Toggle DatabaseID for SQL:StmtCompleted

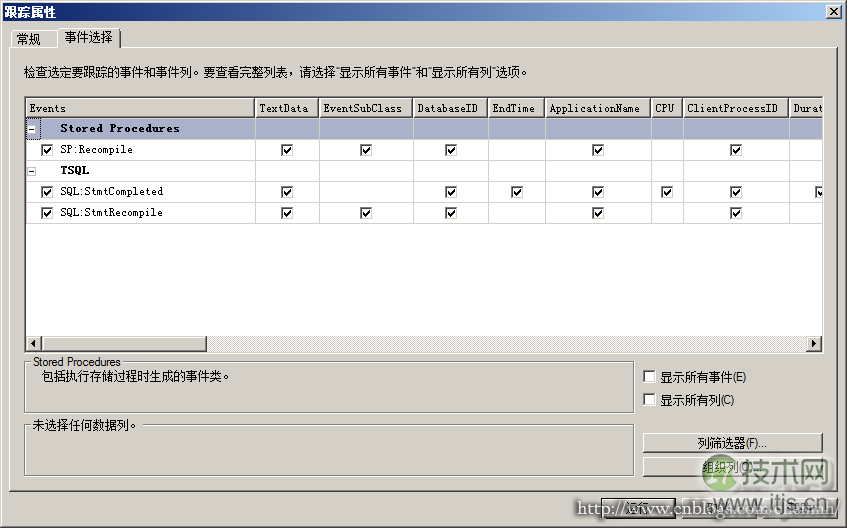coord(451,192)
